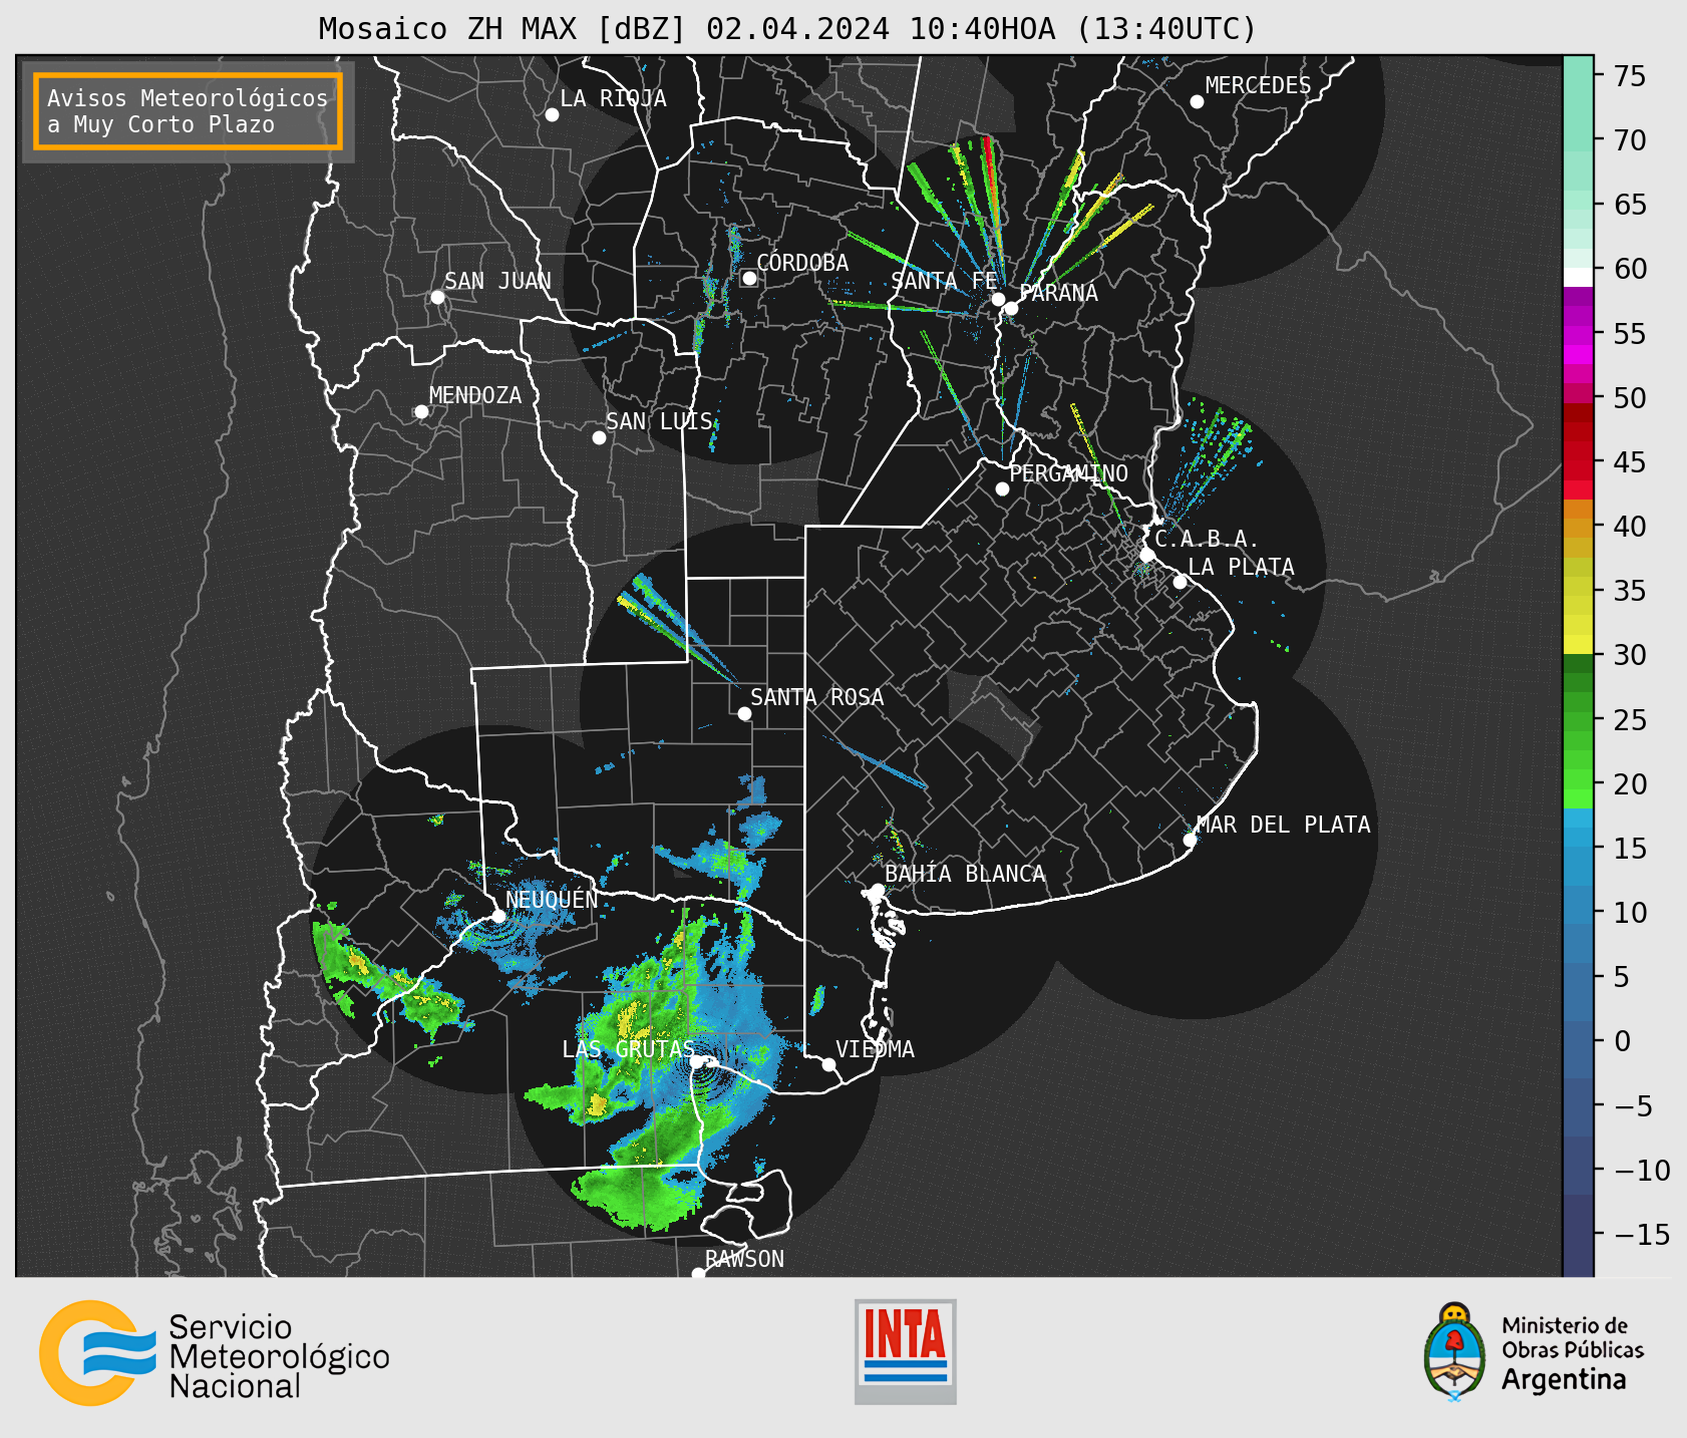Click the VIEDMA city marker dot
The width and height of the screenshot is (1687, 1438).
pos(829,1065)
